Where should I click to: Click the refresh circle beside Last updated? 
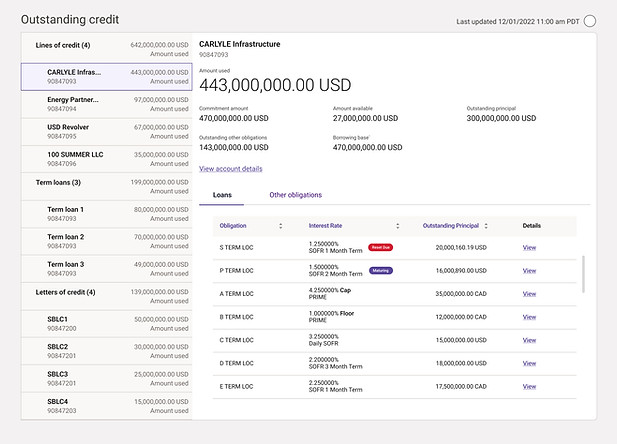coord(589,21)
